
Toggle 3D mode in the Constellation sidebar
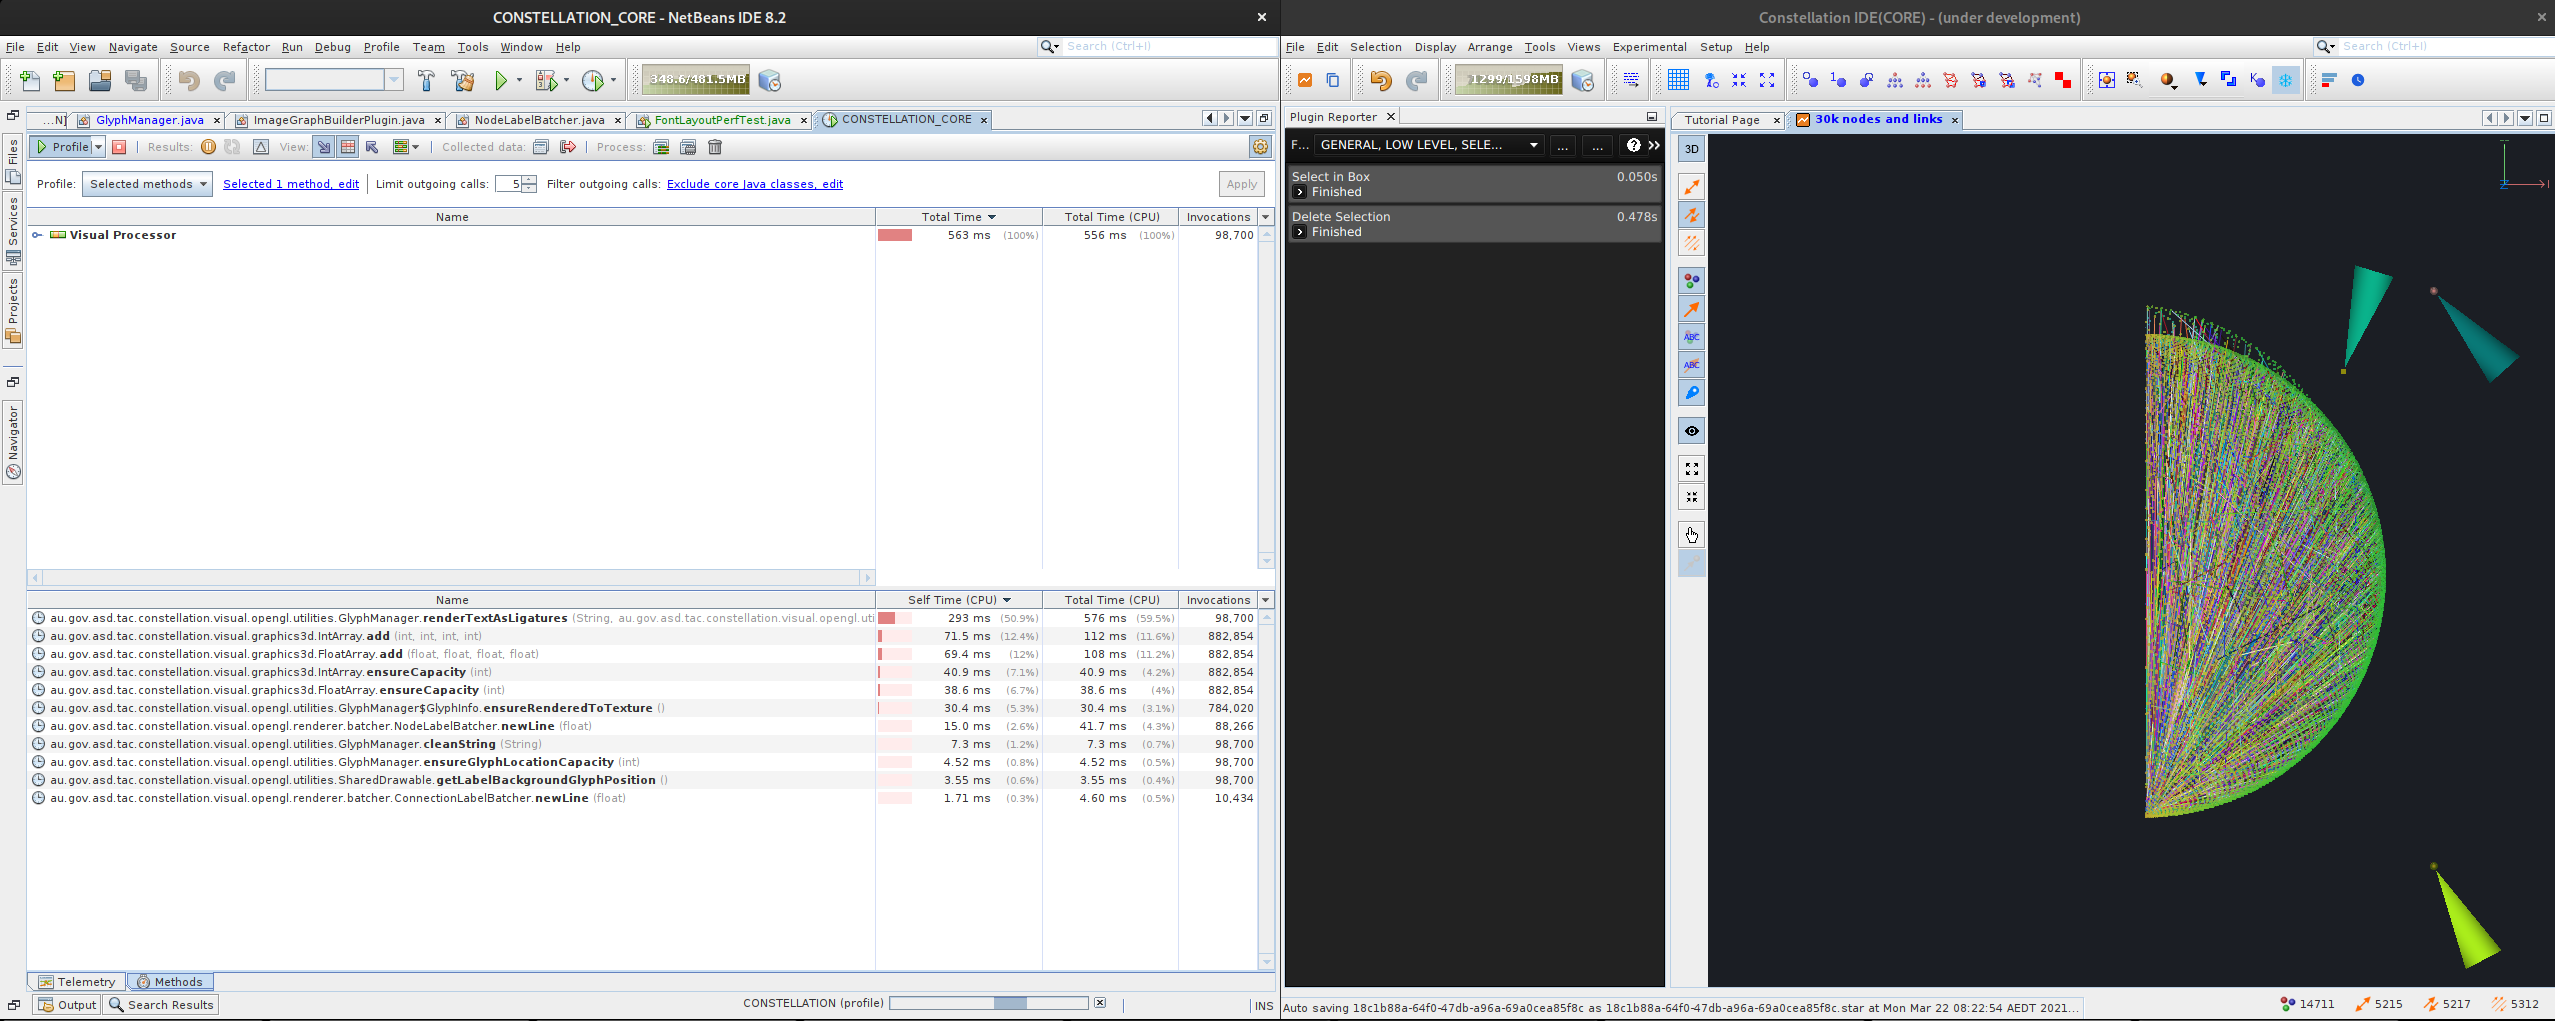[1690, 148]
